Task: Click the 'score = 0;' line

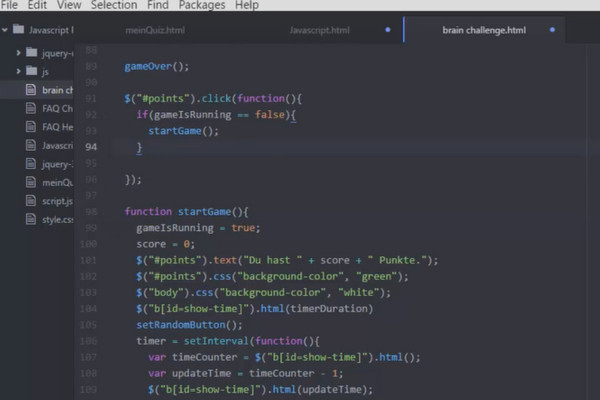Action: point(166,244)
